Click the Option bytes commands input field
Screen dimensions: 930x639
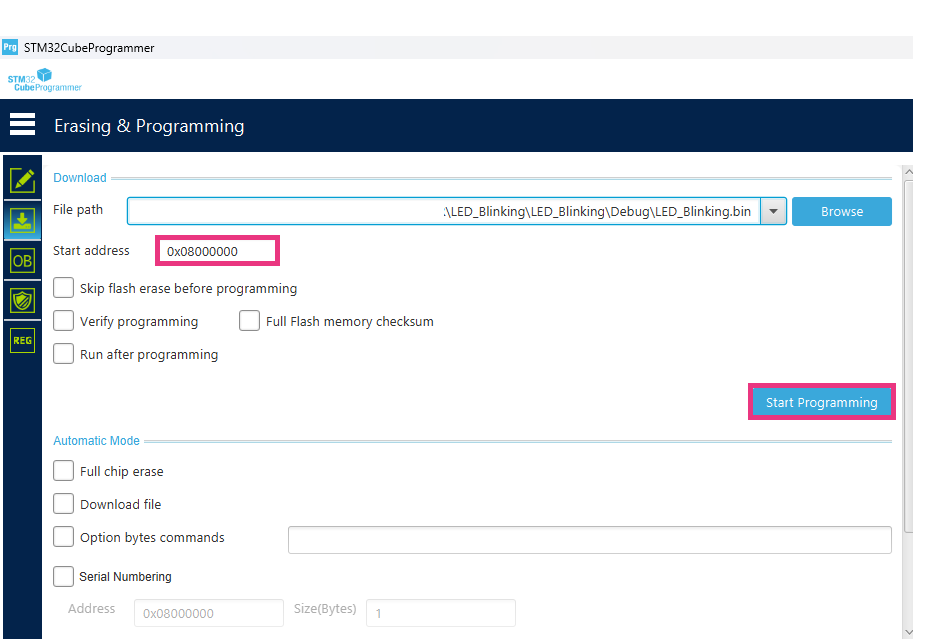[x=589, y=539]
